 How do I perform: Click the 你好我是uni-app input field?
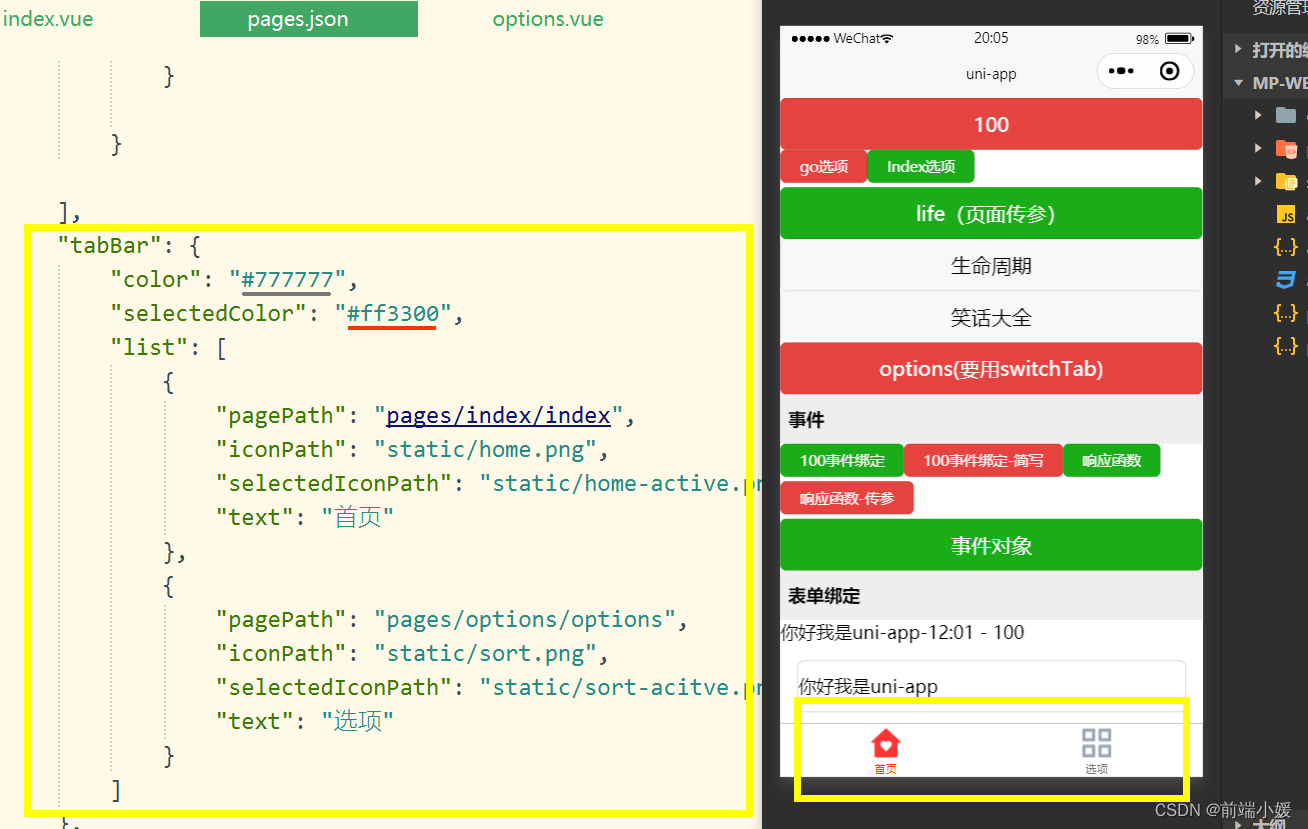pyautogui.click(x=991, y=686)
